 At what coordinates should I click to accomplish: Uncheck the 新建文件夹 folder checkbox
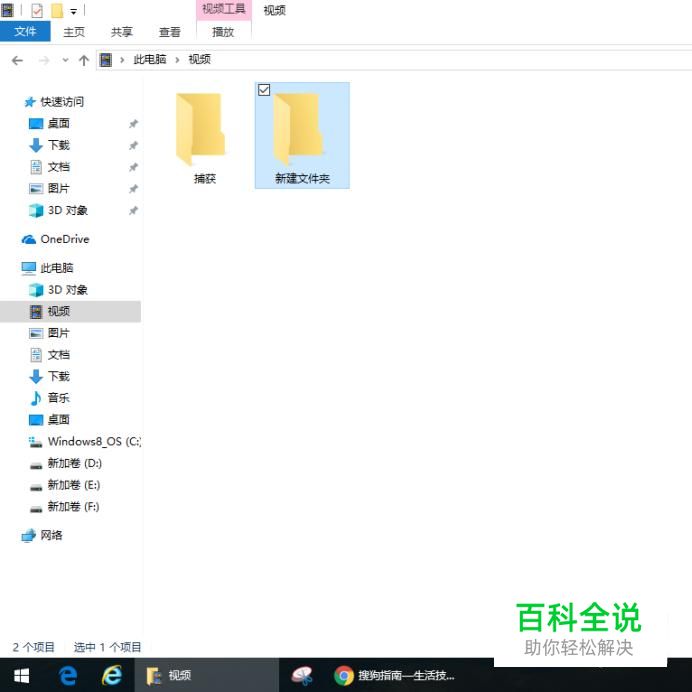tap(264, 90)
